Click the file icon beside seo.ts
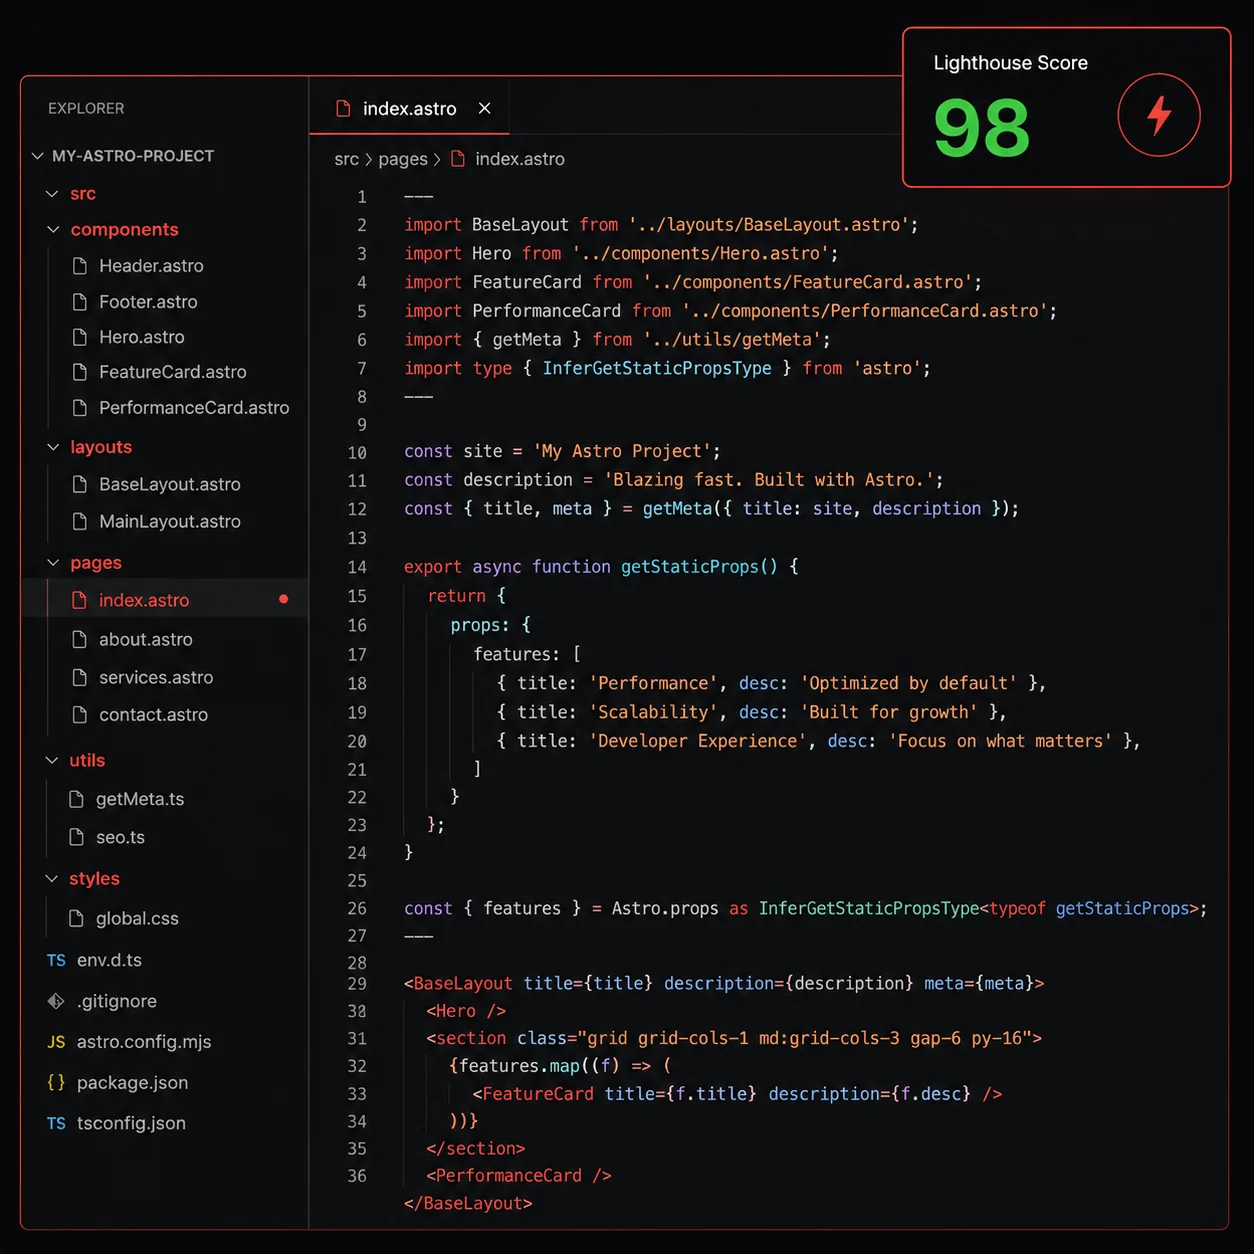The image size is (1254, 1254). pyautogui.click(x=76, y=837)
